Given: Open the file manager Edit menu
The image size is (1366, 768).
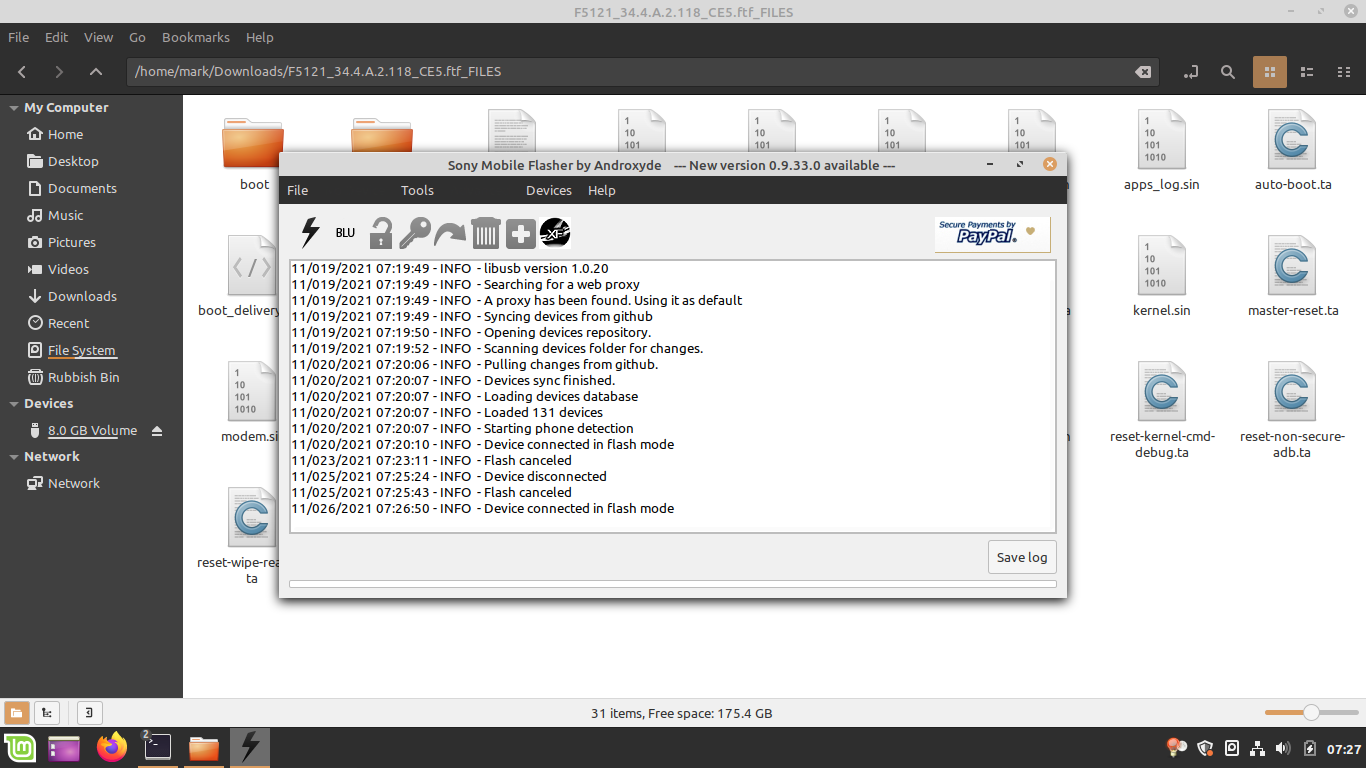Looking at the screenshot, I should click(56, 37).
